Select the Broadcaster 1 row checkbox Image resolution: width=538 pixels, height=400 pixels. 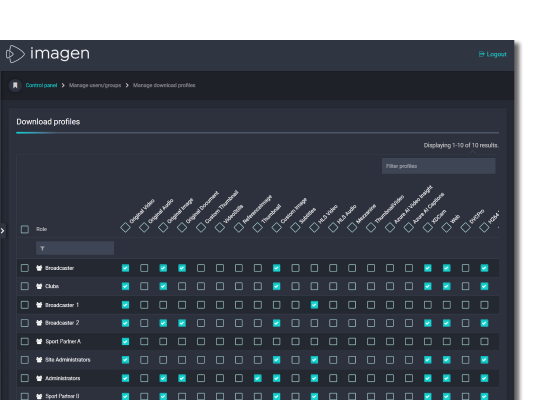coord(25,305)
